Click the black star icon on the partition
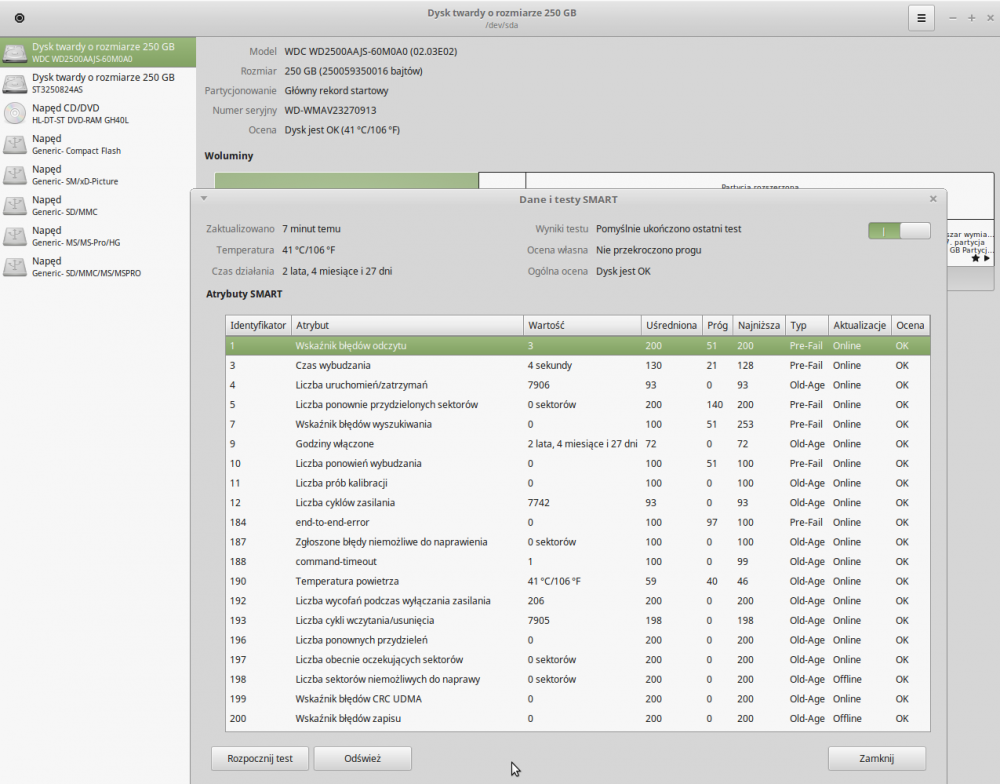Viewport: 1000px width, 784px height. tap(974, 258)
